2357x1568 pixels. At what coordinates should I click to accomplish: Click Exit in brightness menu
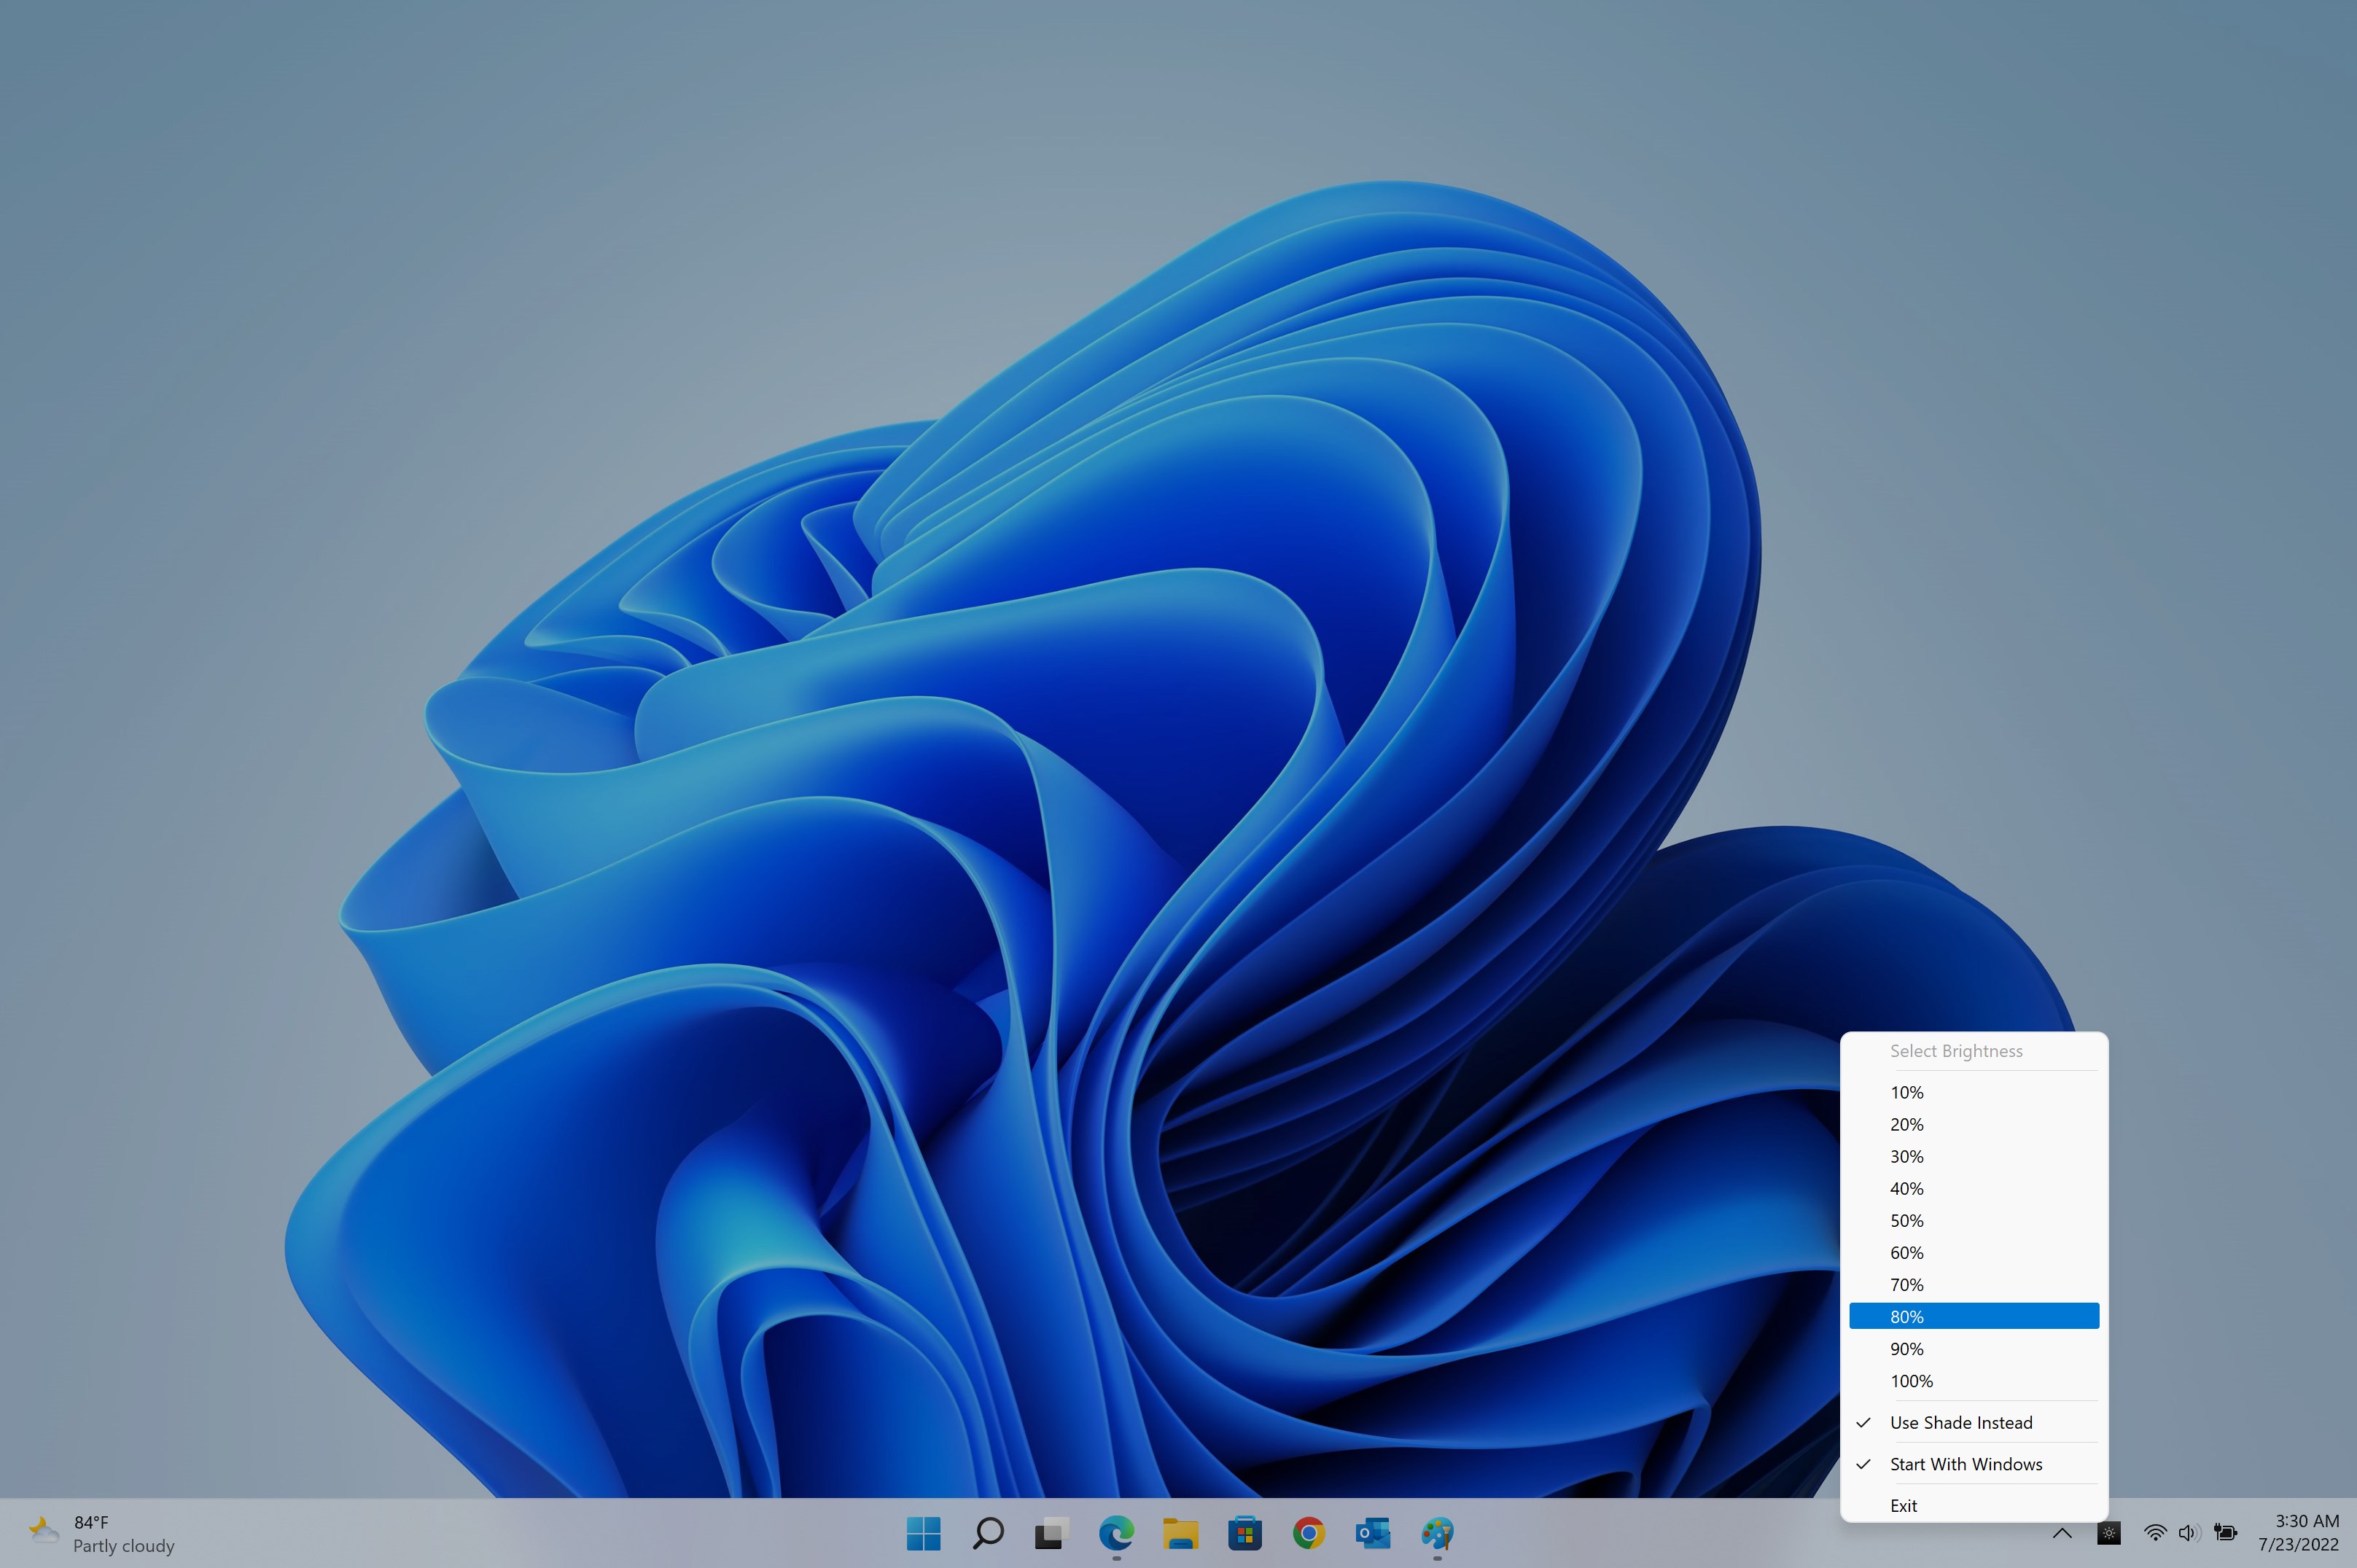coord(1903,1505)
